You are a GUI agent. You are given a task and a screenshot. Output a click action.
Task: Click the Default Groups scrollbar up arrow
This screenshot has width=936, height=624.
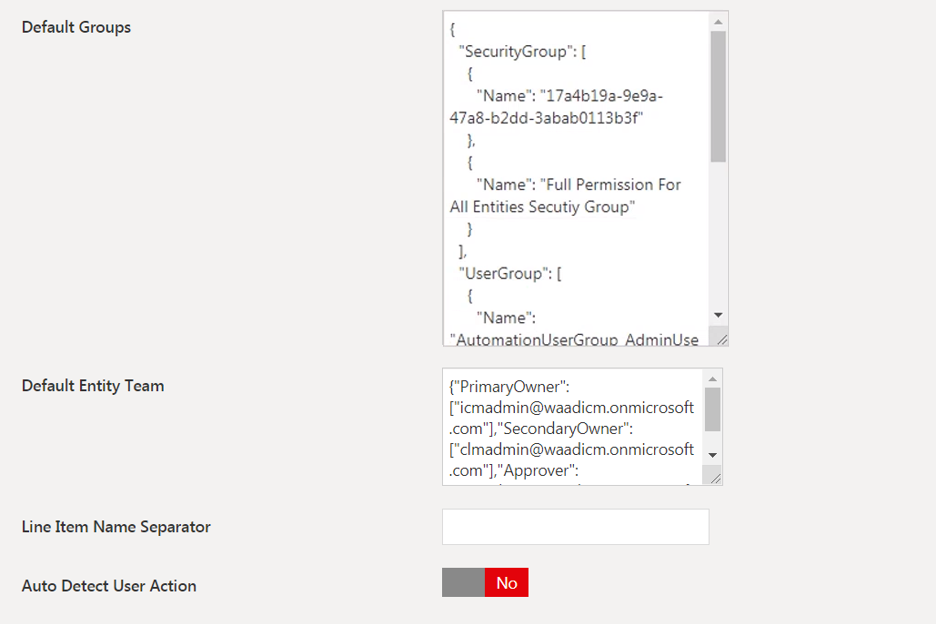click(x=718, y=20)
